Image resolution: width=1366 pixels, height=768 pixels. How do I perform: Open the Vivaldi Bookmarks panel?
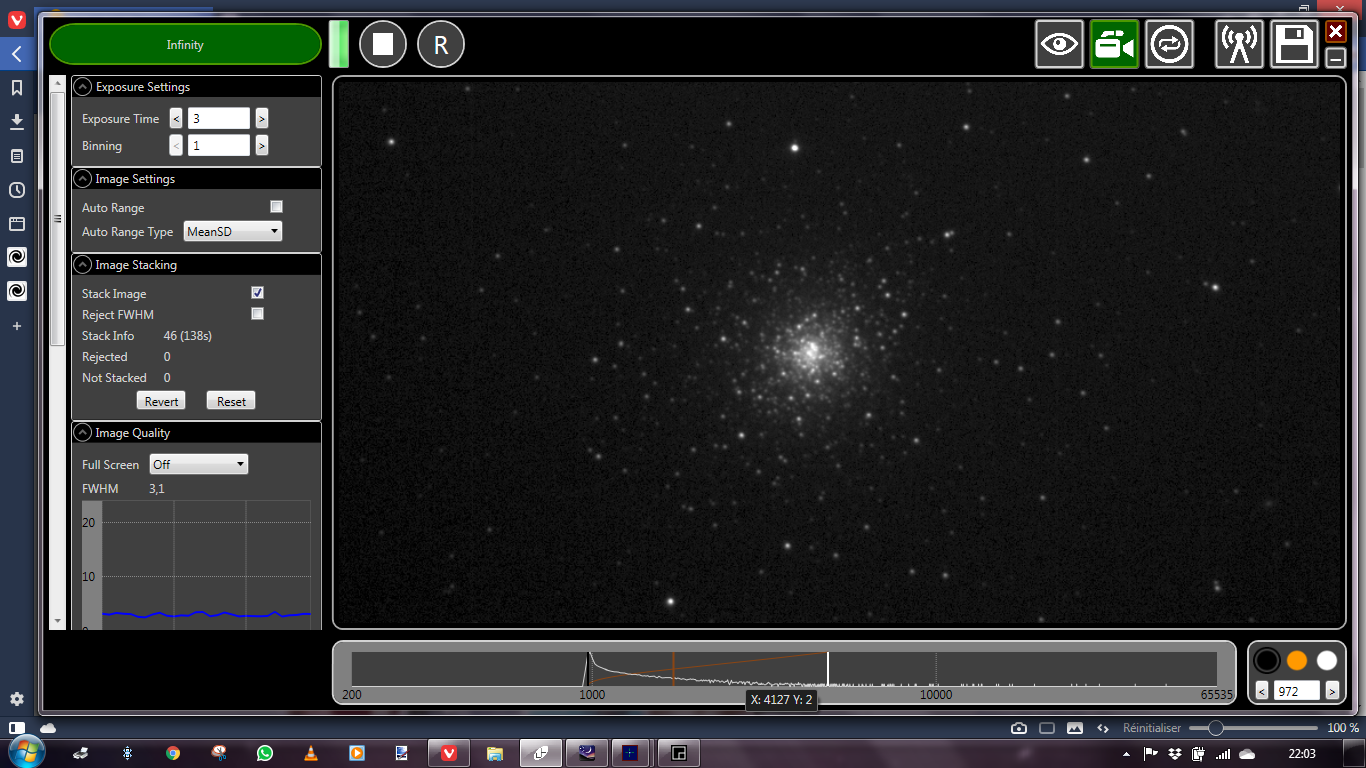tap(17, 88)
